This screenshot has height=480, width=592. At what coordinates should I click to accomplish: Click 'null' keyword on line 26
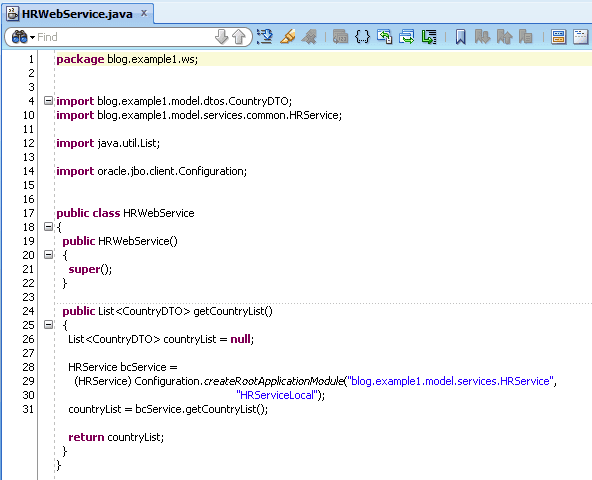pos(240,339)
